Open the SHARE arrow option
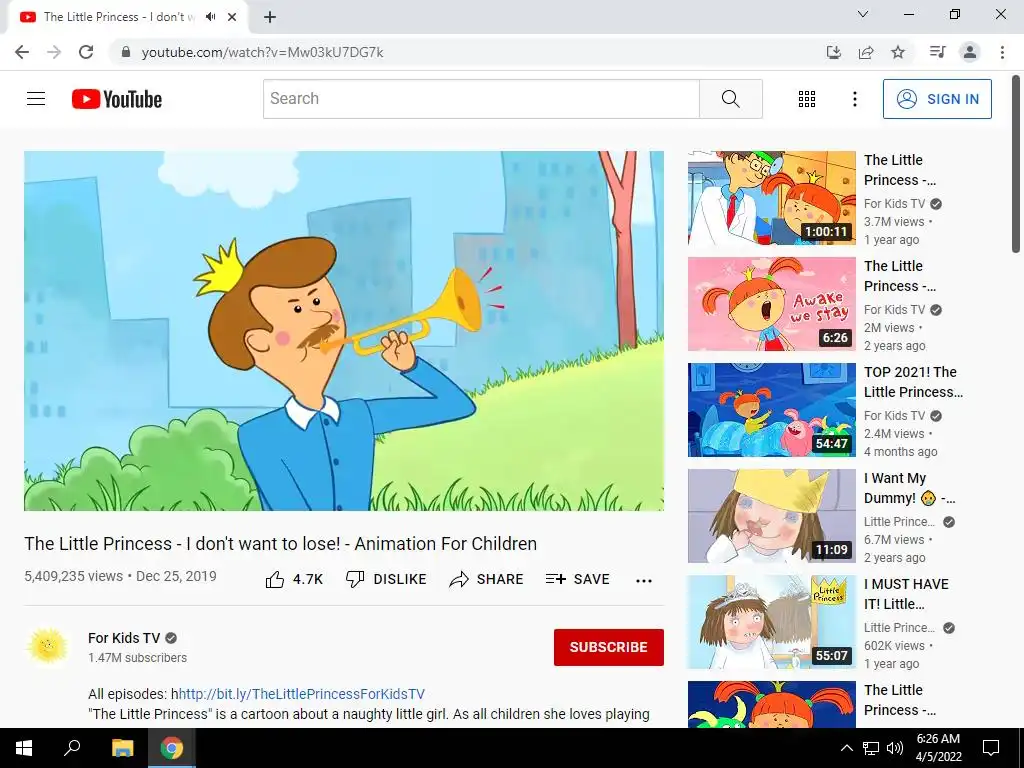This screenshot has width=1024, height=768. tap(487, 579)
